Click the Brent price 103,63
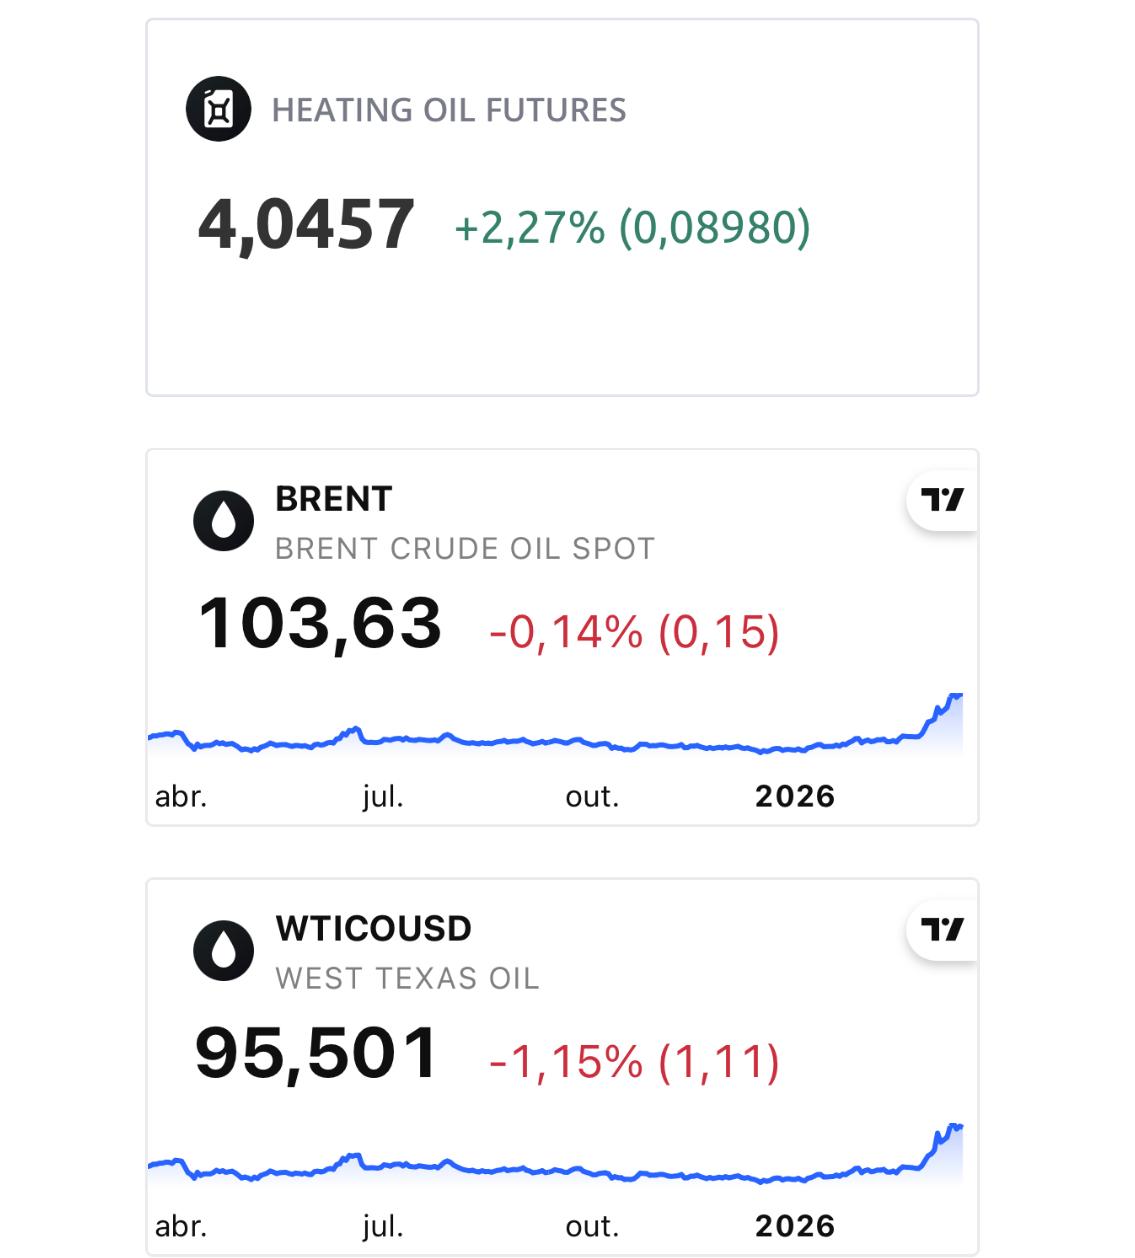Viewport: 1135px width, 1258px height. point(320,623)
